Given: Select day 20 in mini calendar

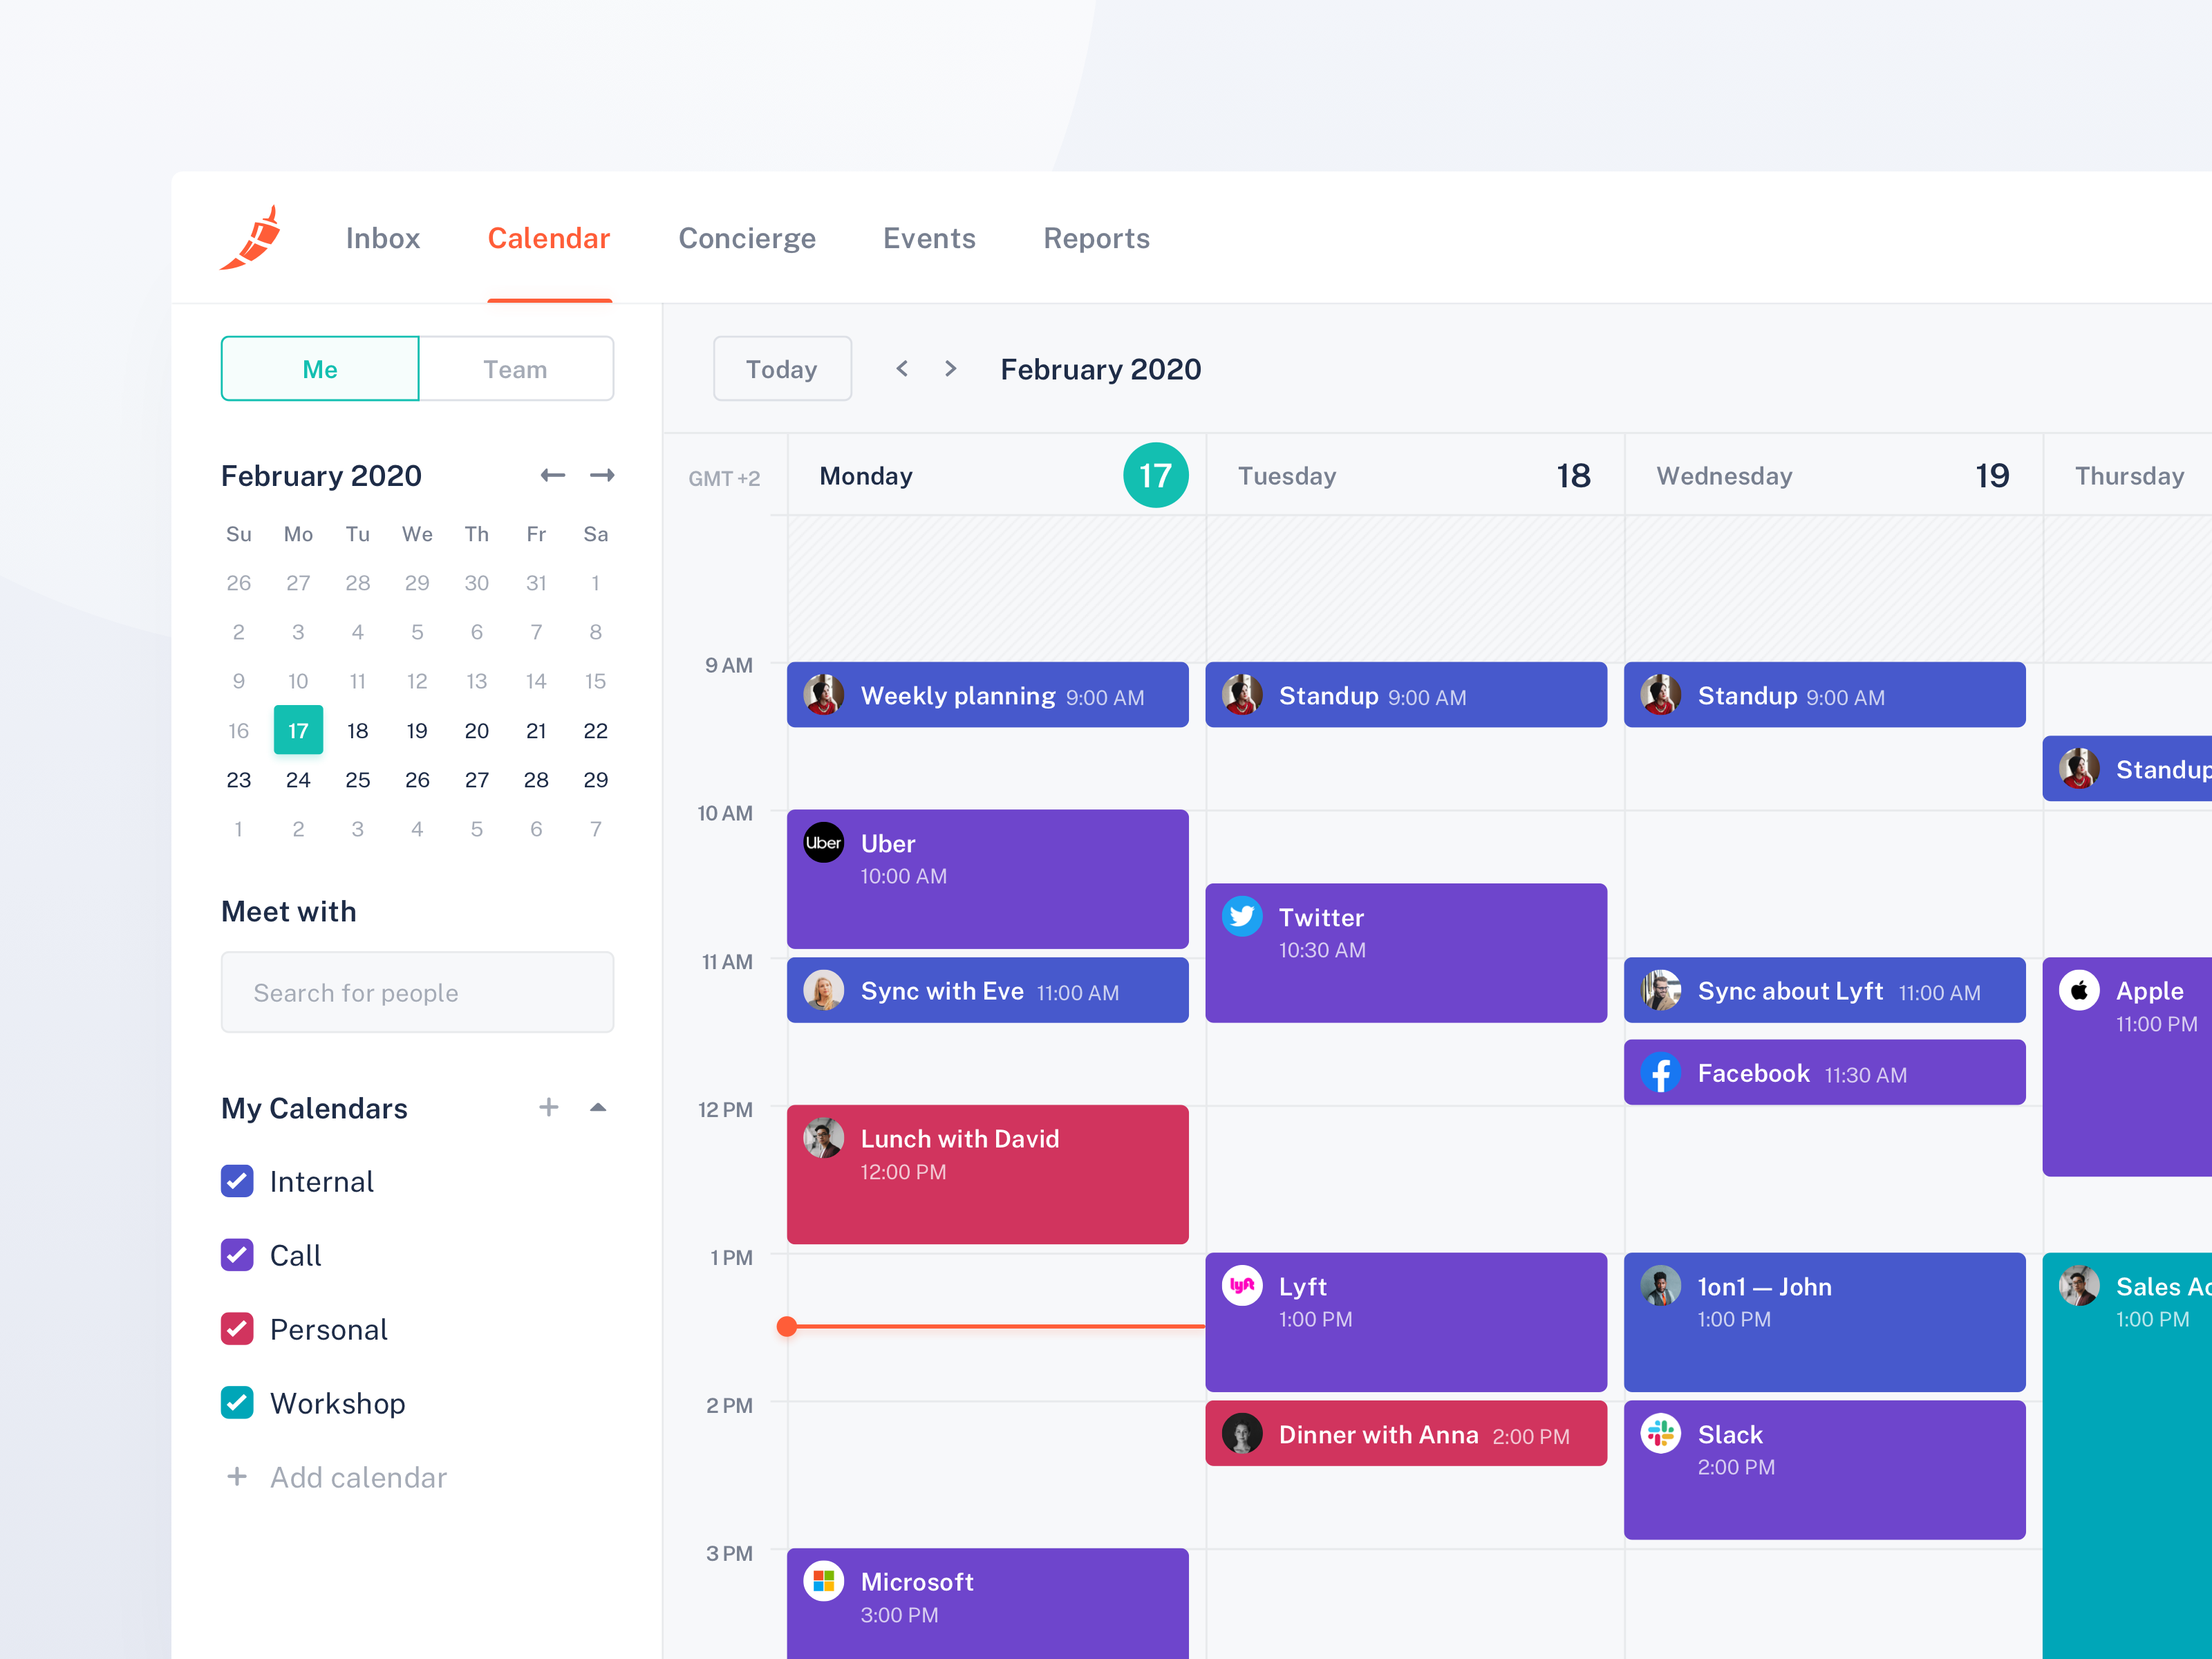Looking at the screenshot, I should point(477,730).
